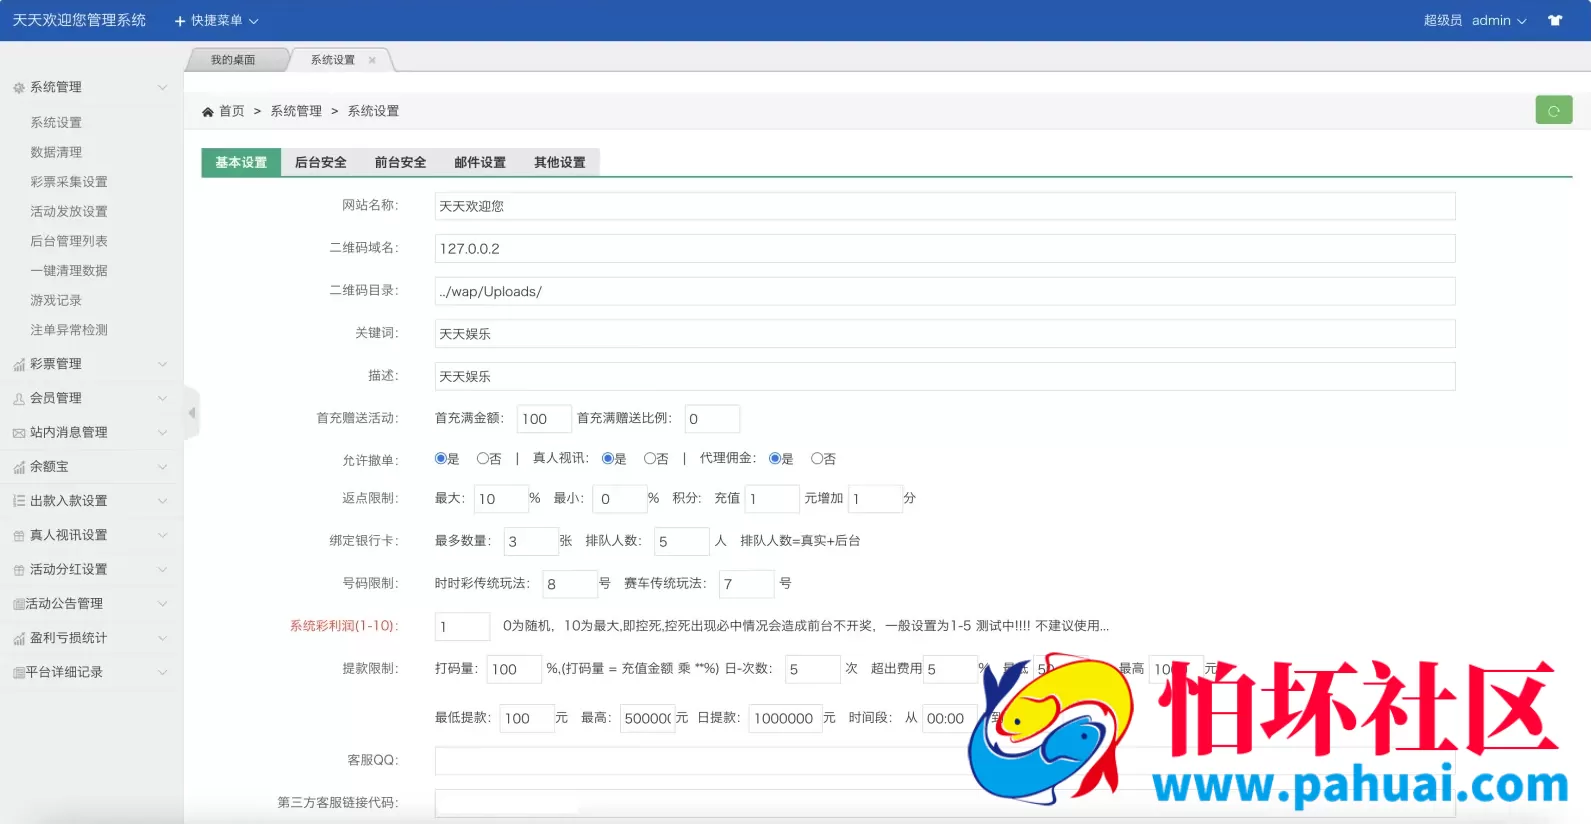Open the admin user dropdown

pyautogui.click(x=1498, y=20)
